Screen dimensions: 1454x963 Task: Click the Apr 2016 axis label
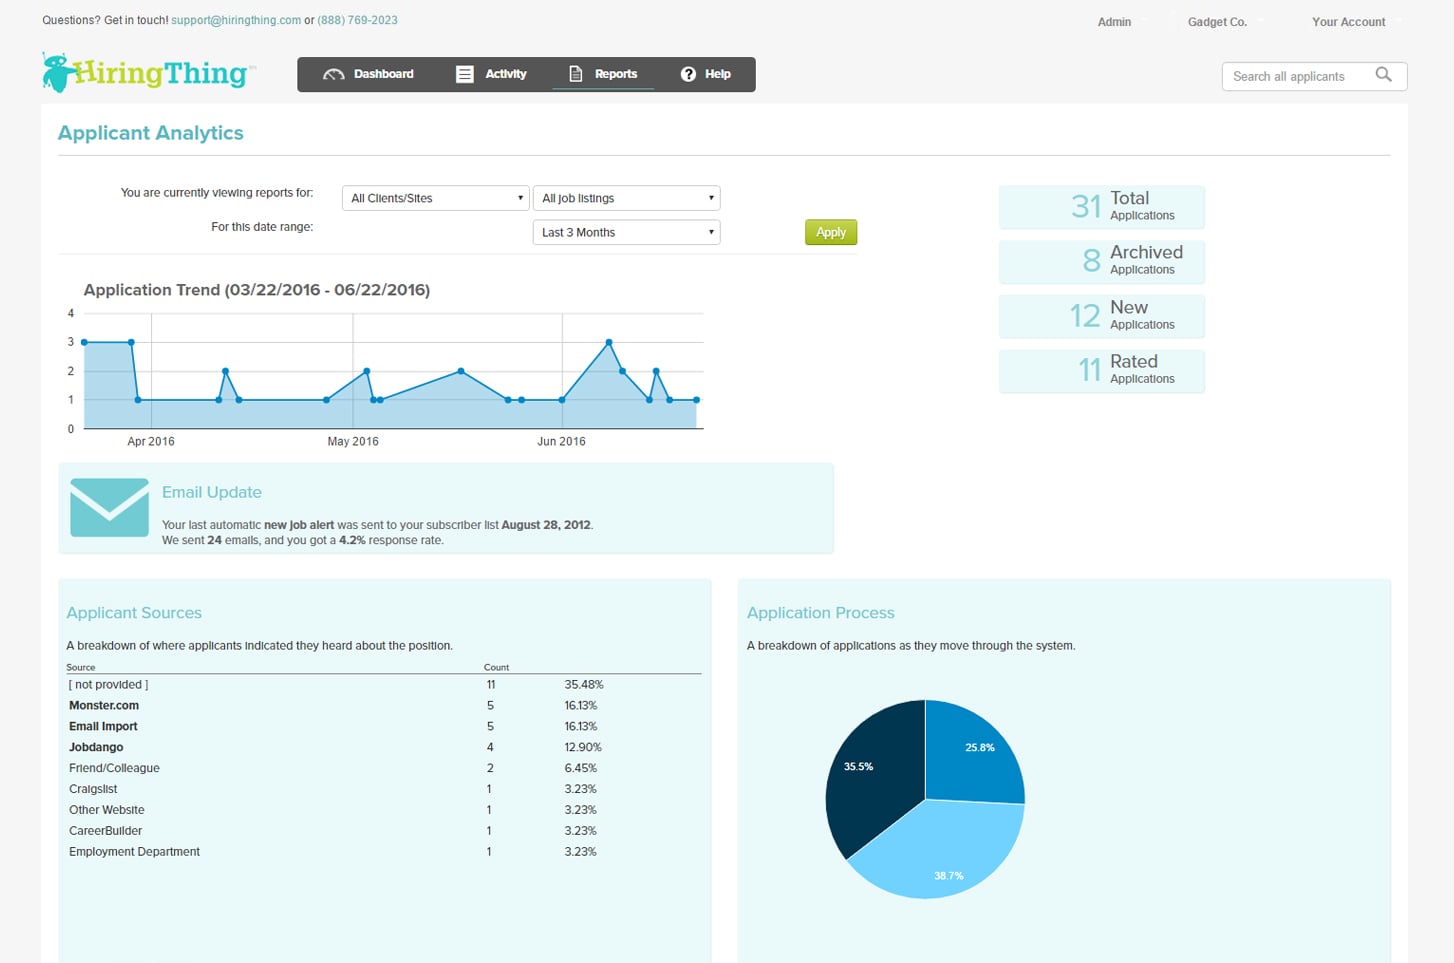click(151, 441)
